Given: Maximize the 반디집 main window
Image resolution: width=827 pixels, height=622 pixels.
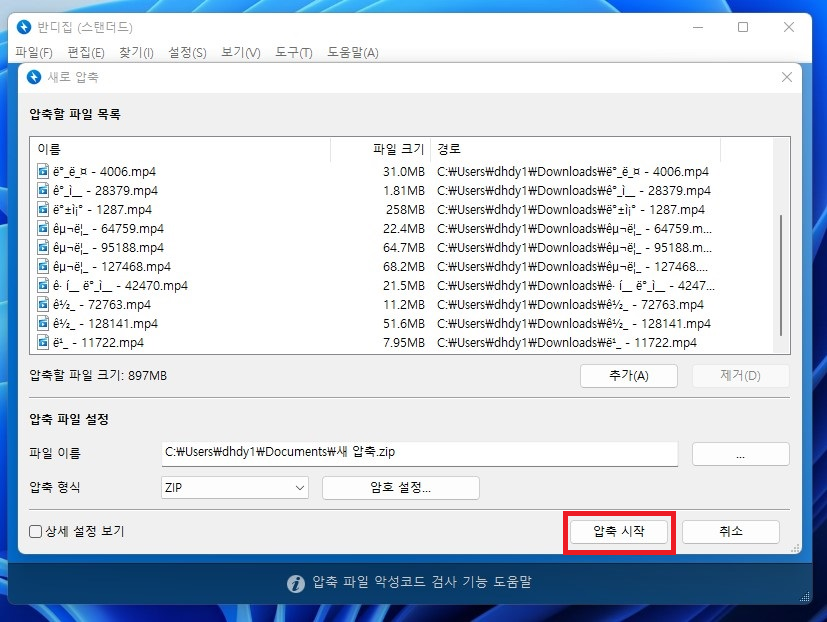Looking at the screenshot, I should click(743, 27).
